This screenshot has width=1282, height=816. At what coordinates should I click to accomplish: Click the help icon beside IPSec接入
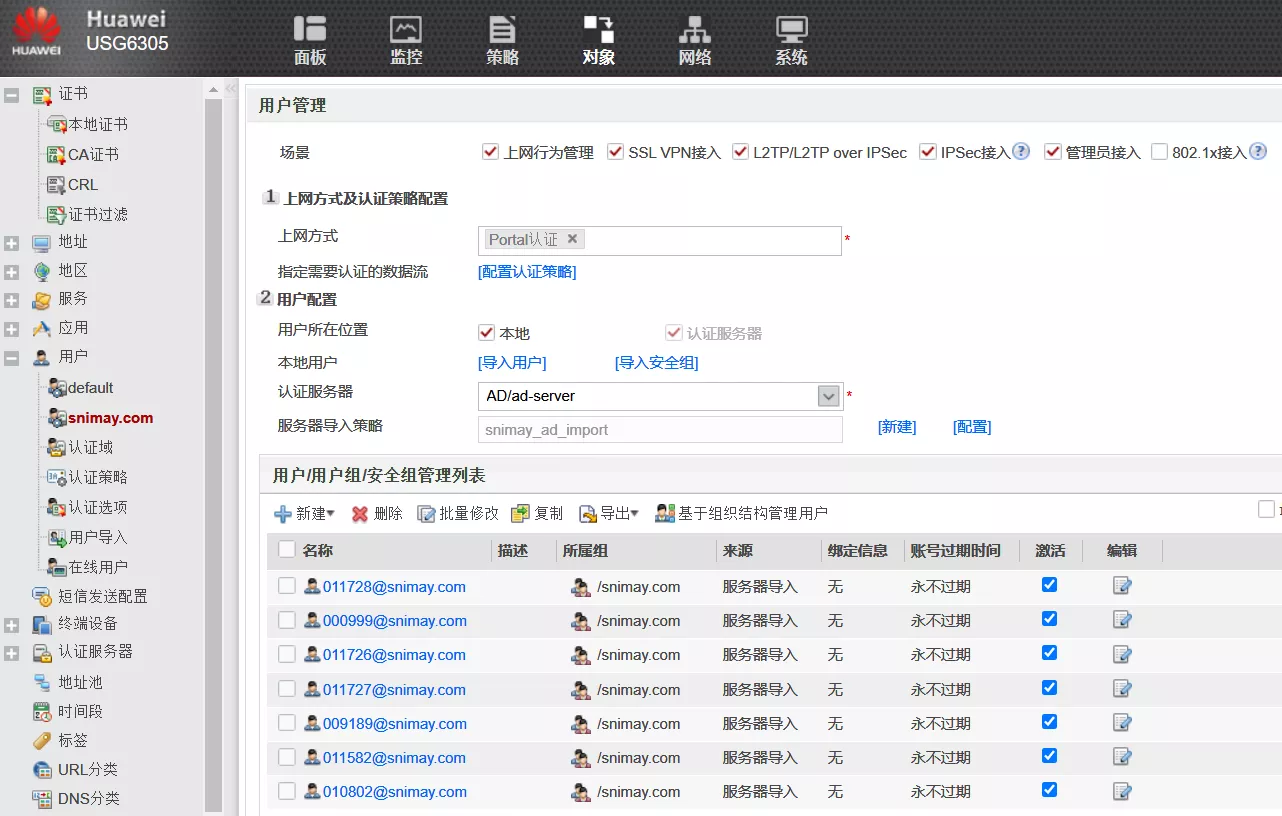click(1021, 152)
